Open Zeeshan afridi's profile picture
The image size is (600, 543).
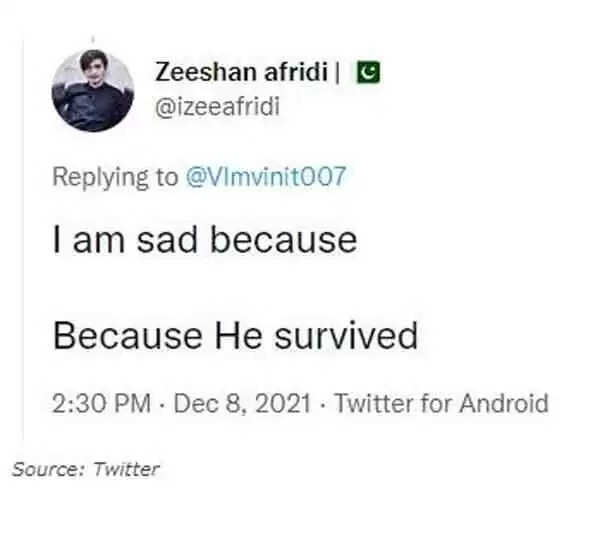pyautogui.click(x=93, y=91)
